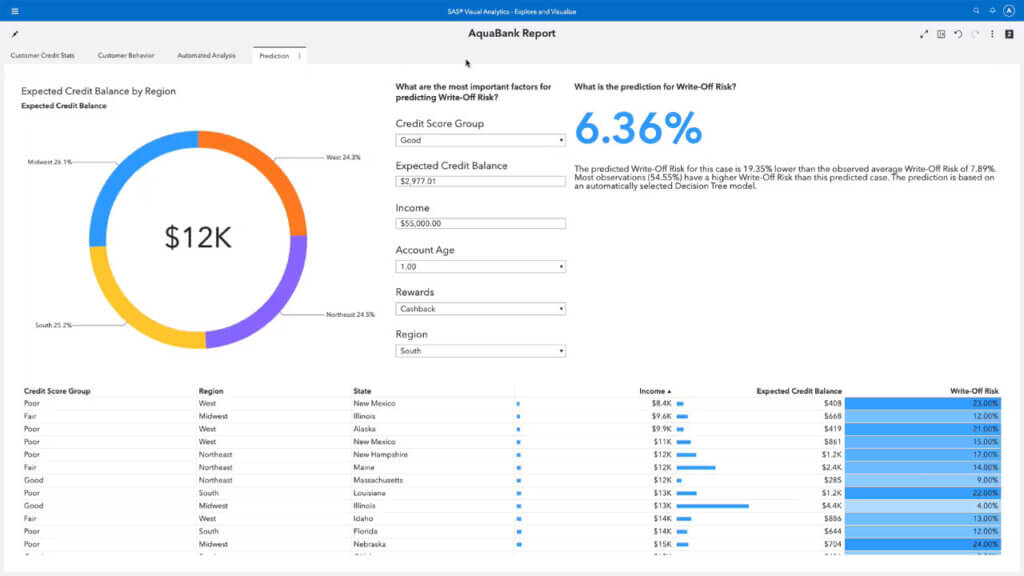Click the 'Midwest 26.1%' chart label

pyautogui.click(x=50, y=162)
